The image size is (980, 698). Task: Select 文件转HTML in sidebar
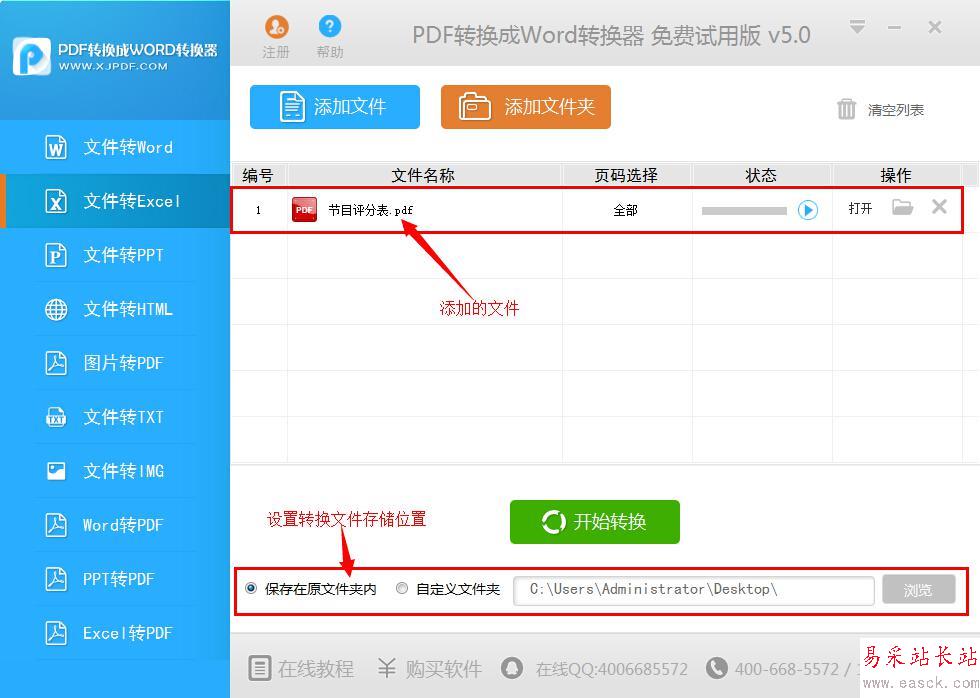(115, 309)
